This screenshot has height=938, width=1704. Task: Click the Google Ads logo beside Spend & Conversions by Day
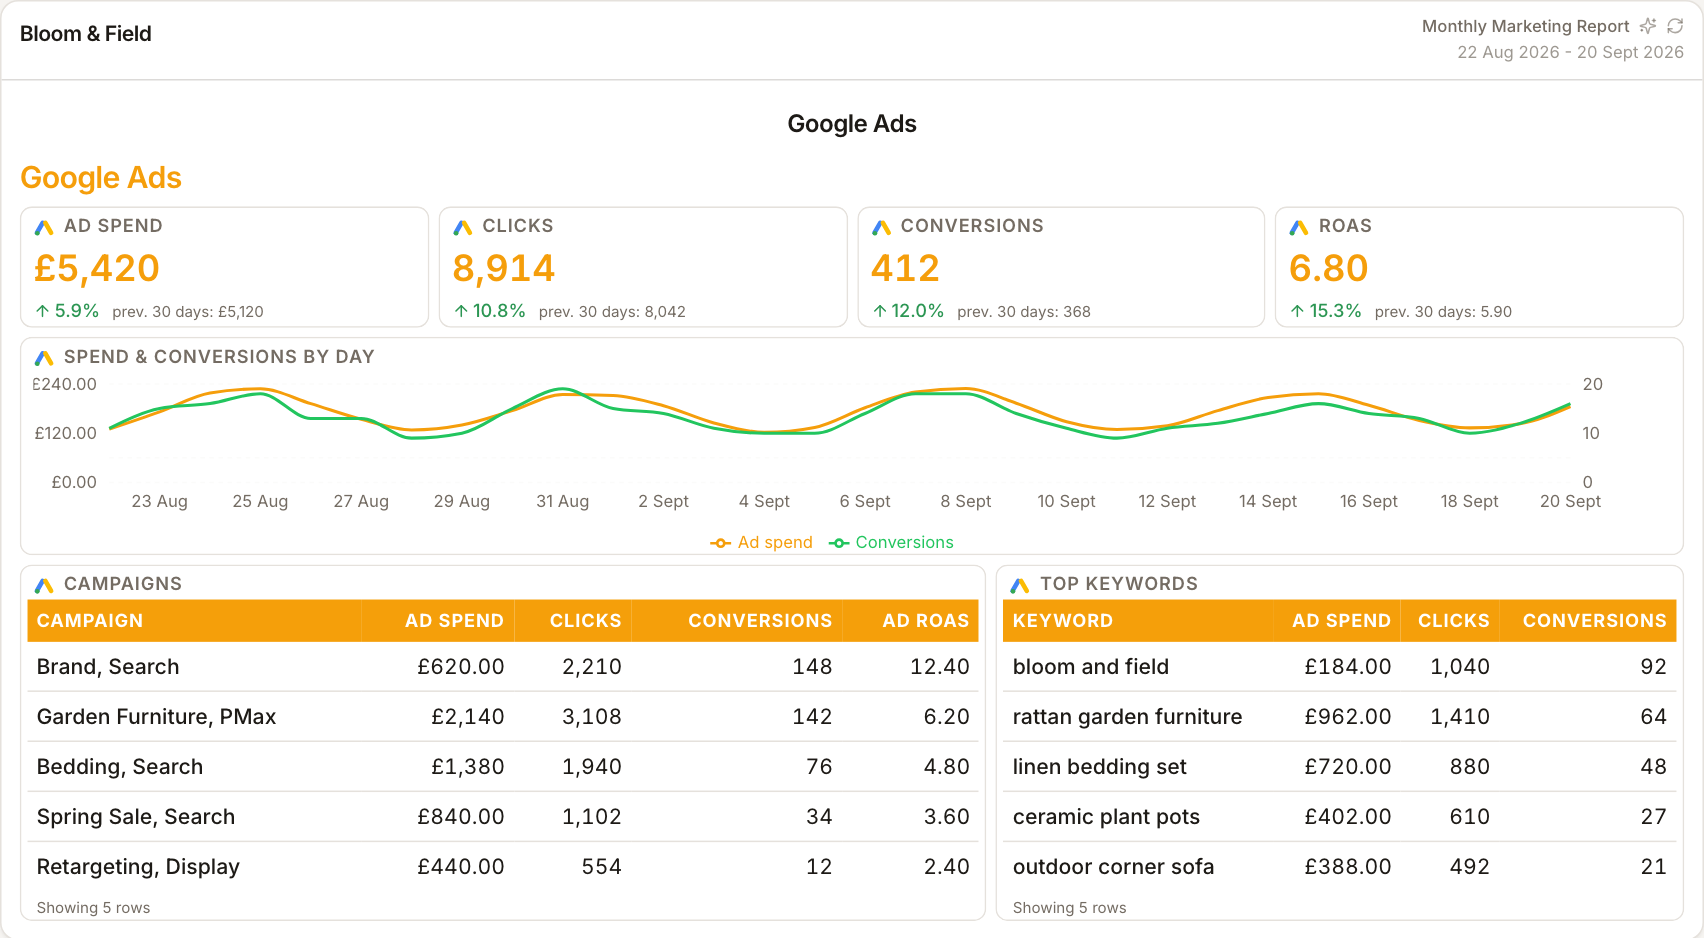44,358
